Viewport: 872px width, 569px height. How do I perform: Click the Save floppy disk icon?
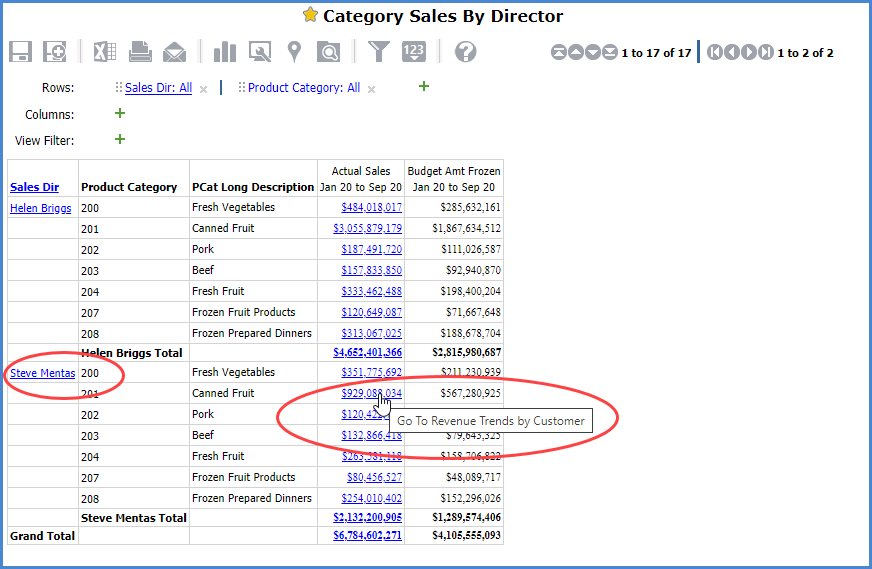pyautogui.click(x=21, y=52)
